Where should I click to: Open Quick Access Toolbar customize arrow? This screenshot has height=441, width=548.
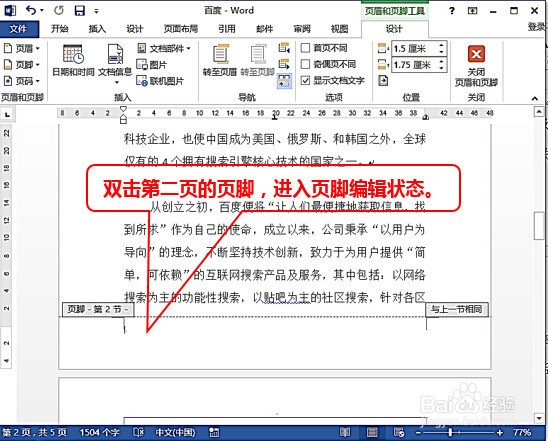tap(96, 11)
